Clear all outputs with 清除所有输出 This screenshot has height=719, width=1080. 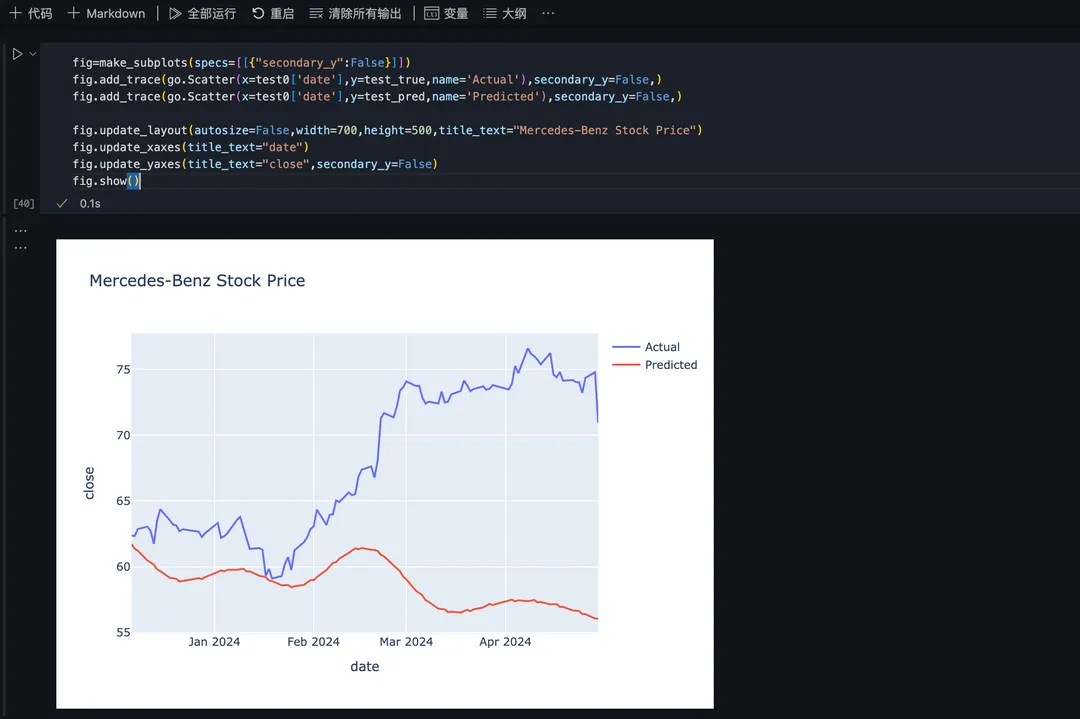355,13
